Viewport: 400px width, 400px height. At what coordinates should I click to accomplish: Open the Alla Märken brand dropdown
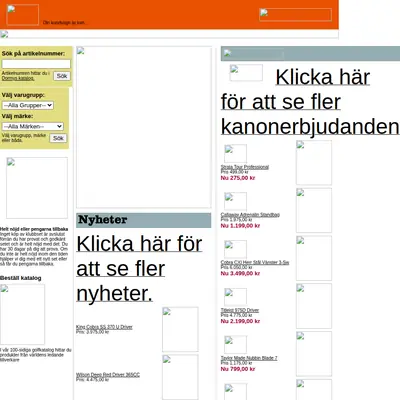point(33,126)
